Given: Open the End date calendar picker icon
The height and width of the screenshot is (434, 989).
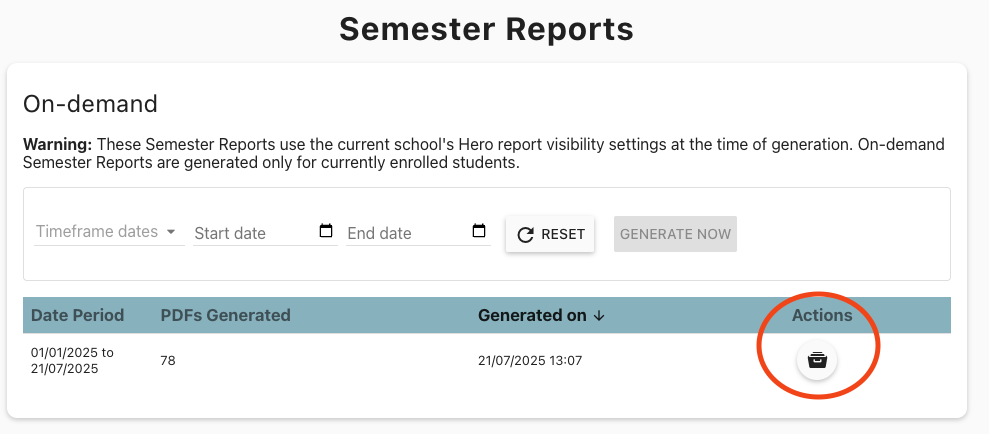Looking at the screenshot, I should tap(479, 232).
